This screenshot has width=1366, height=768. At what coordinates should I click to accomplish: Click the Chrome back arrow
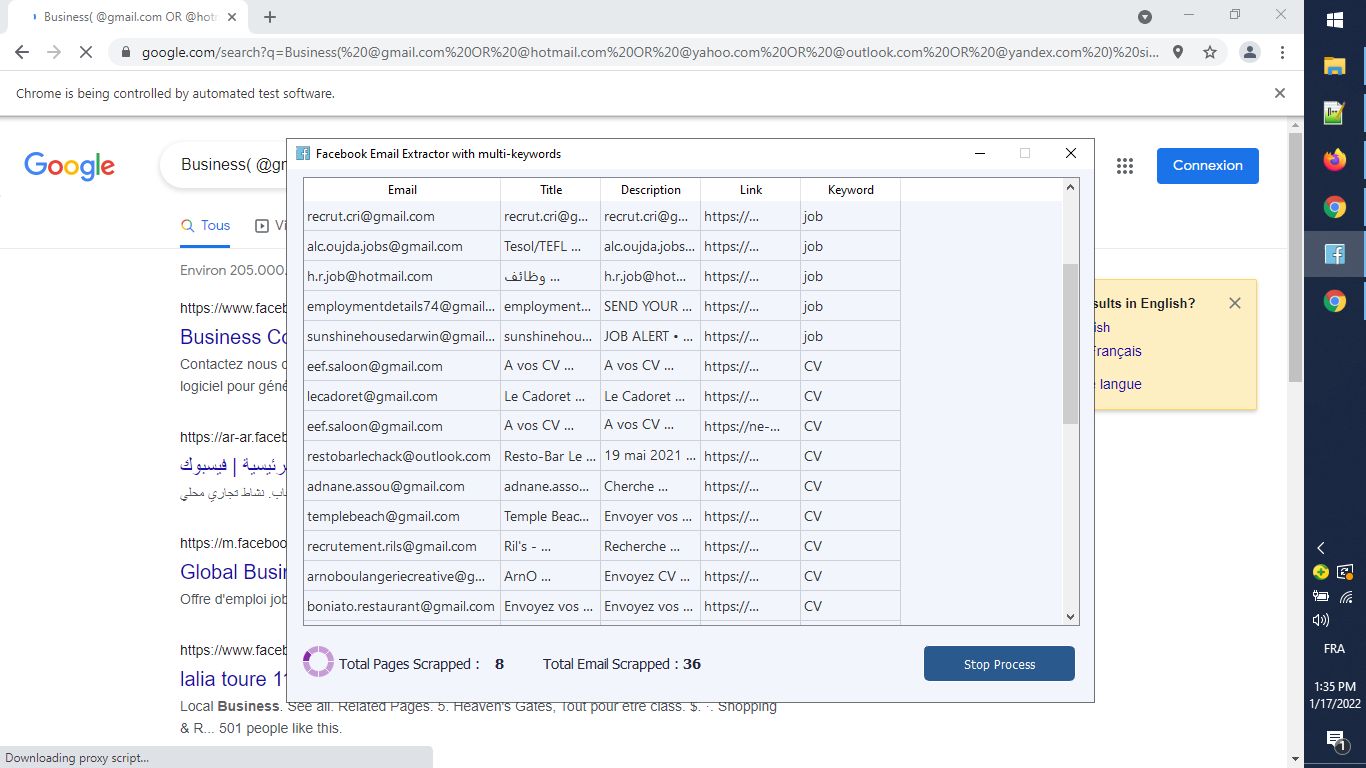[x=22, y=52]
